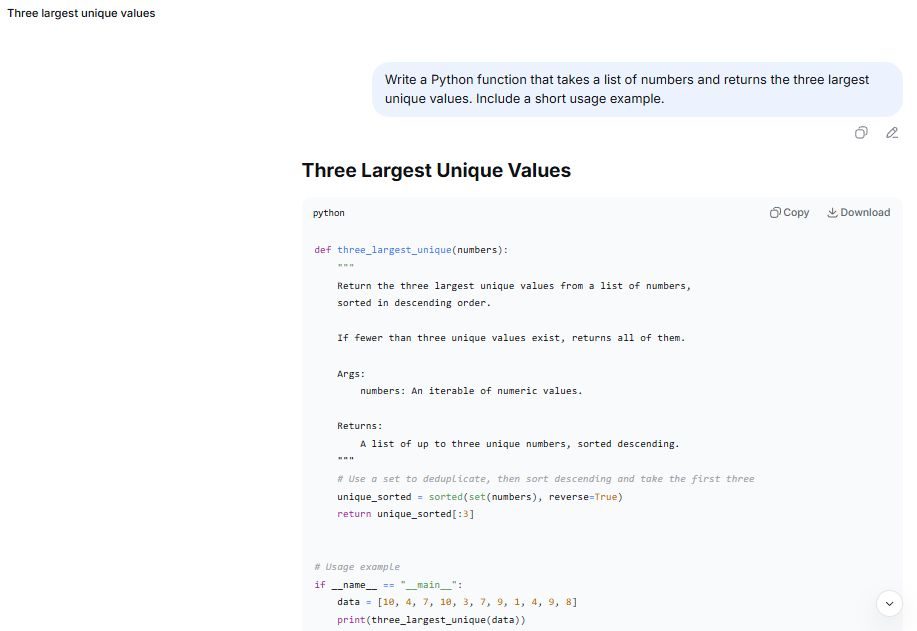The width and height of the screenshot is (917, 631).
Task: Click 'A list of up to three unique numbers' line
Action: (x=520, y=444)
